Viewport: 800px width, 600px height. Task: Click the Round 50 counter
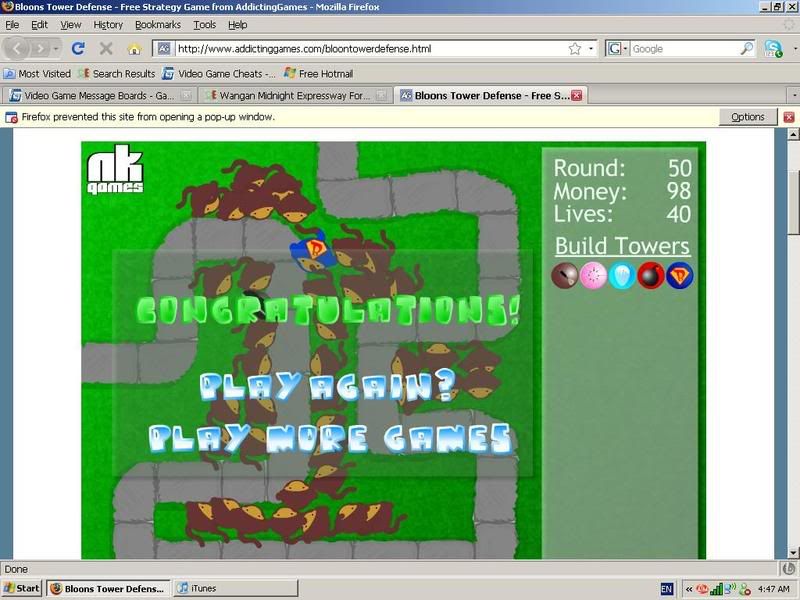click(x=622, y=168)
